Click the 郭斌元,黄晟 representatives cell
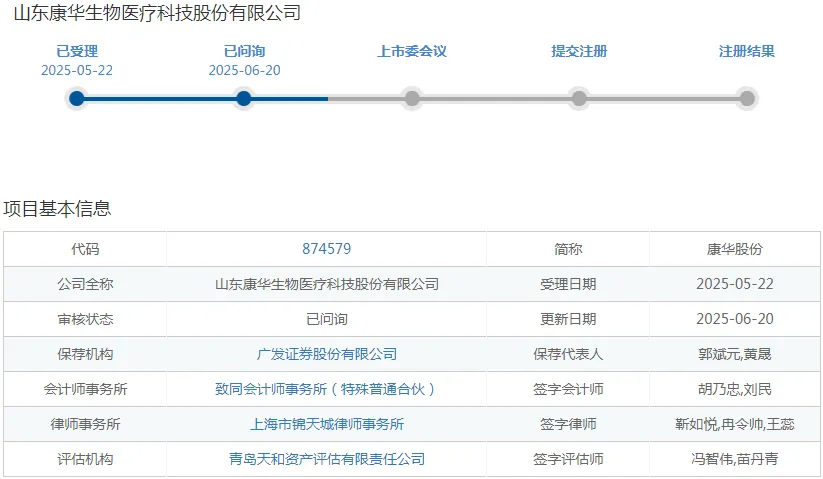Image resolution: width=823 pixels, height=479 pixels. point(735,354)
